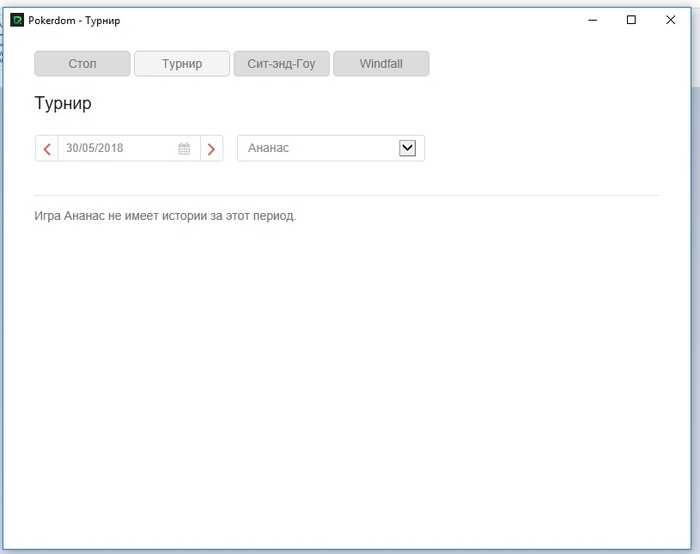Click the 'Игра Ананас не имеет истории' message
700x554 pixels.
[x=165, y=216]
